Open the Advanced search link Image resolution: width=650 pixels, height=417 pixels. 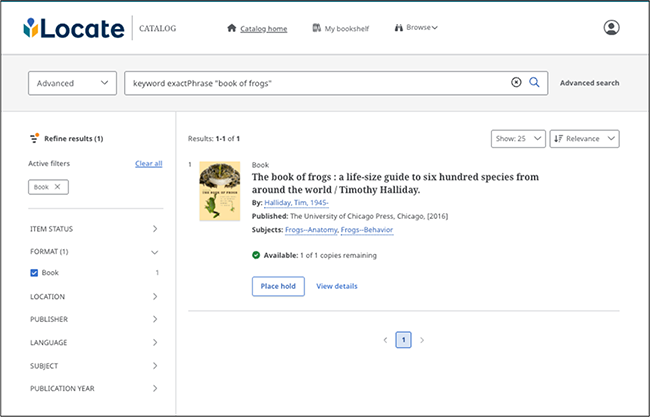coord(589,82)
